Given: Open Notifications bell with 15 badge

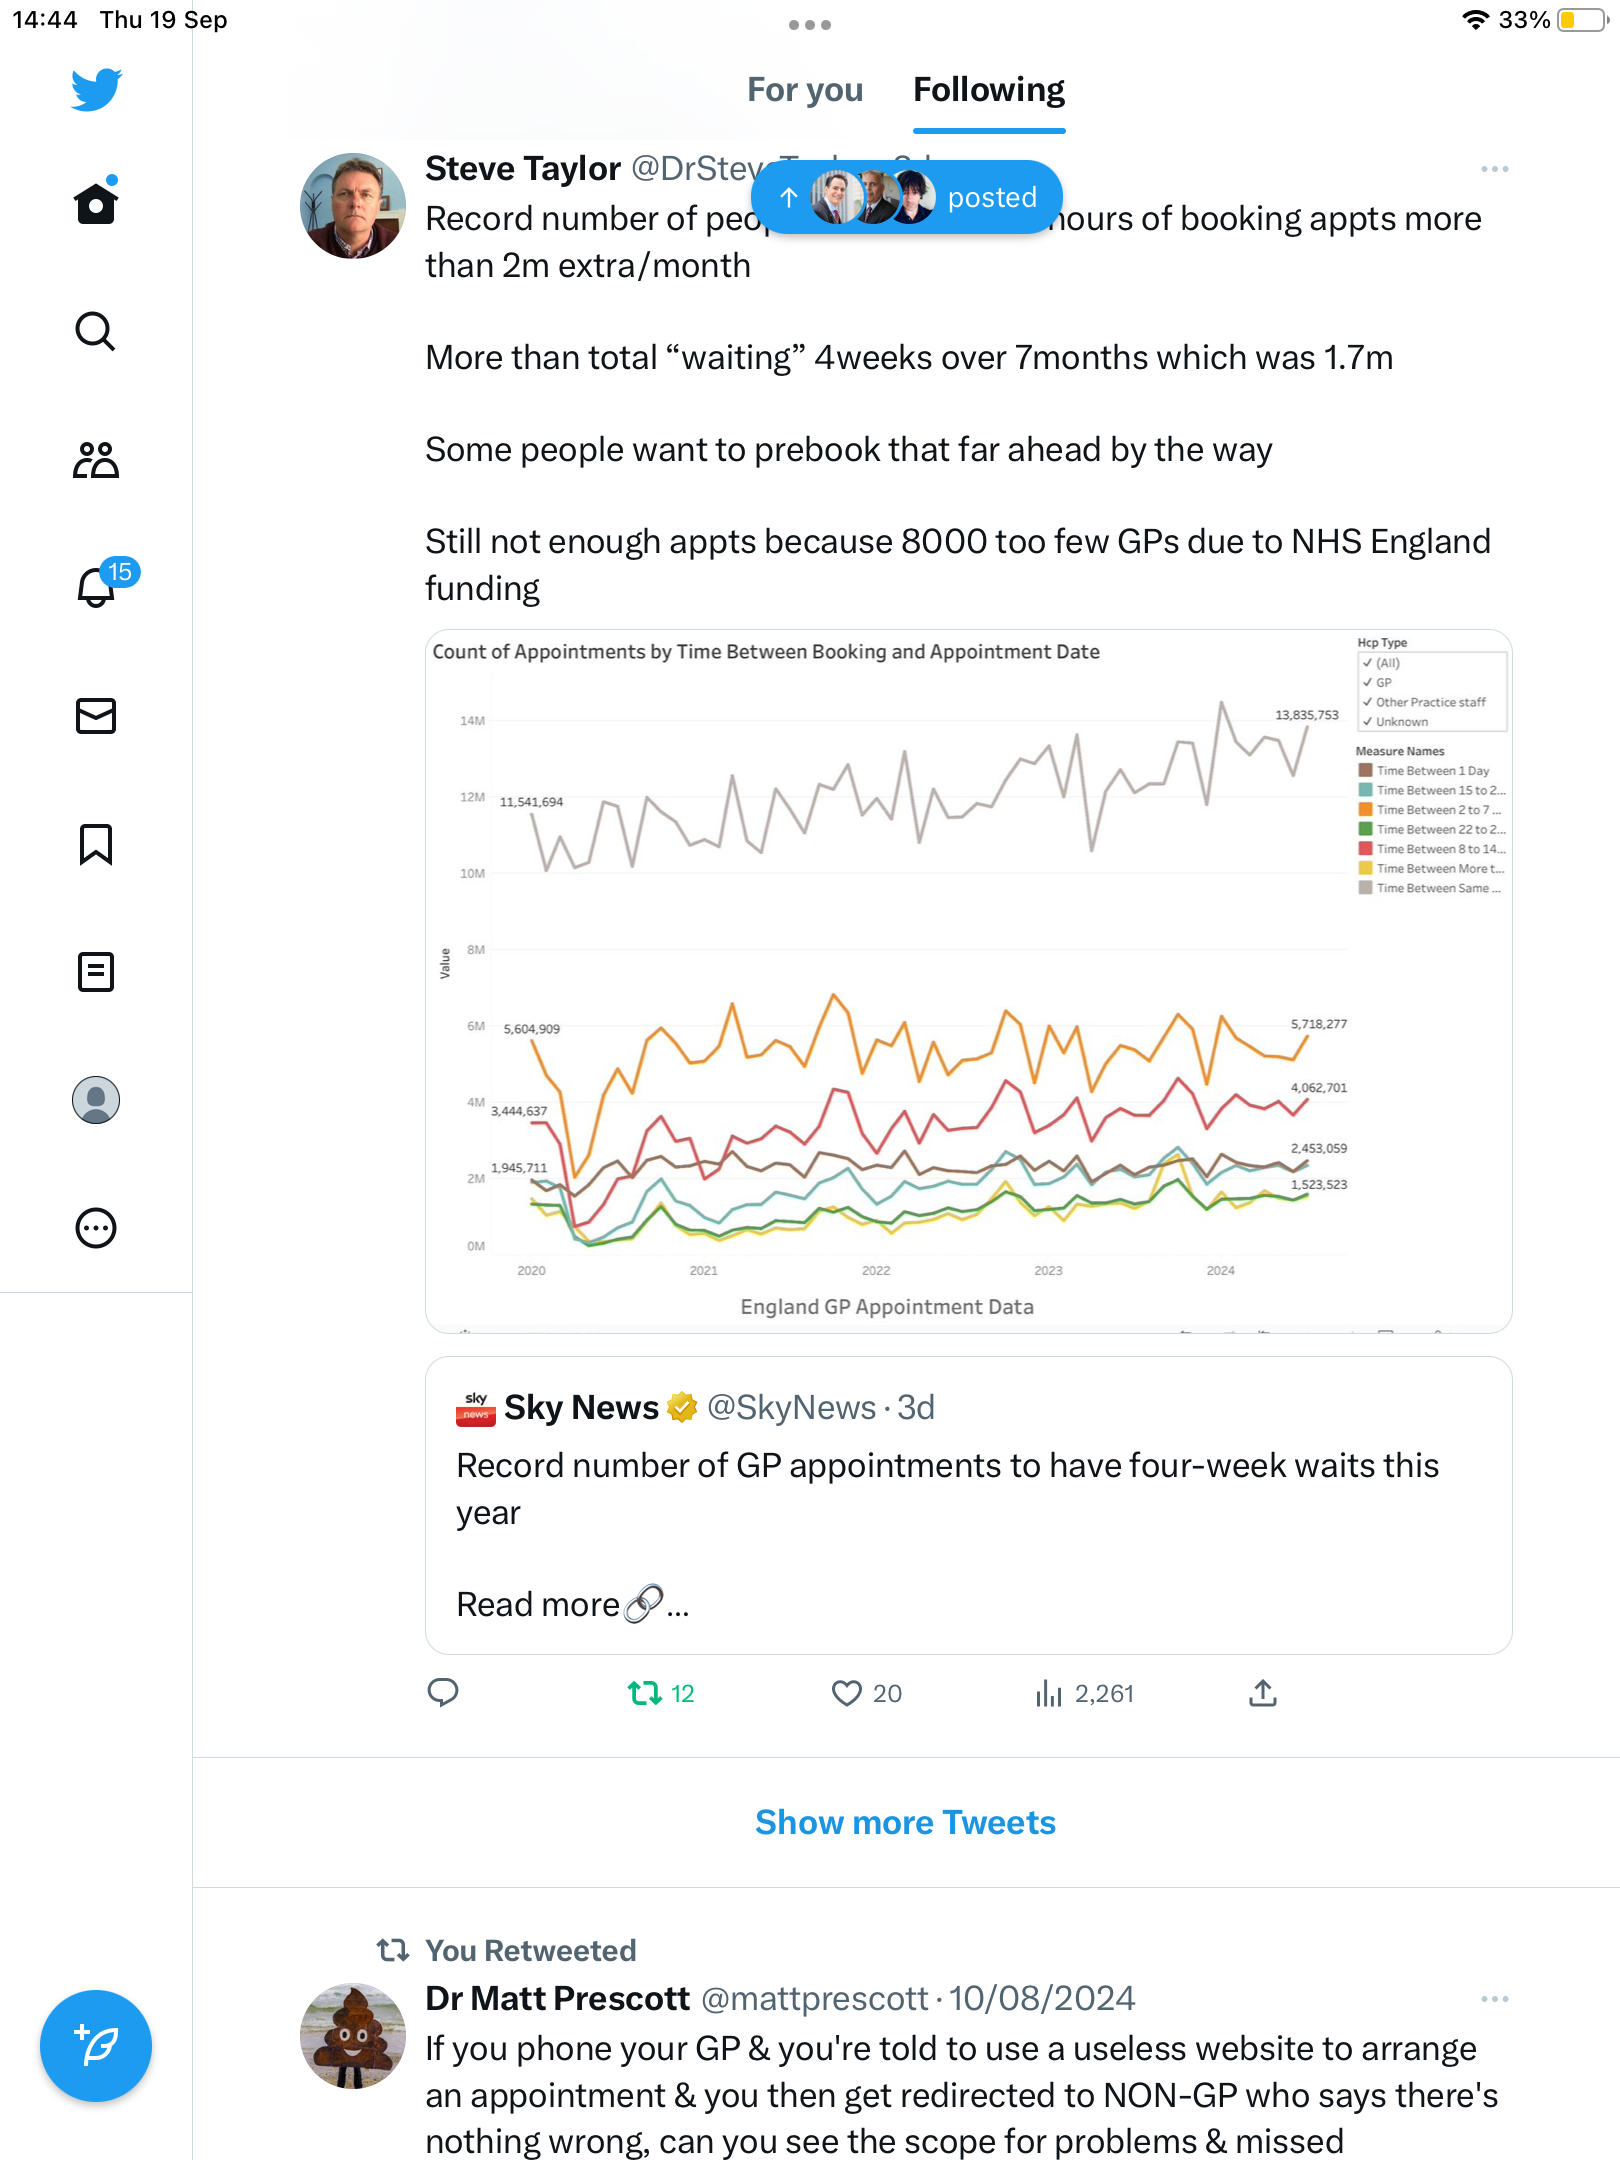Looking at the screenshot, I should pyautogui.click(x=97, y=587).
